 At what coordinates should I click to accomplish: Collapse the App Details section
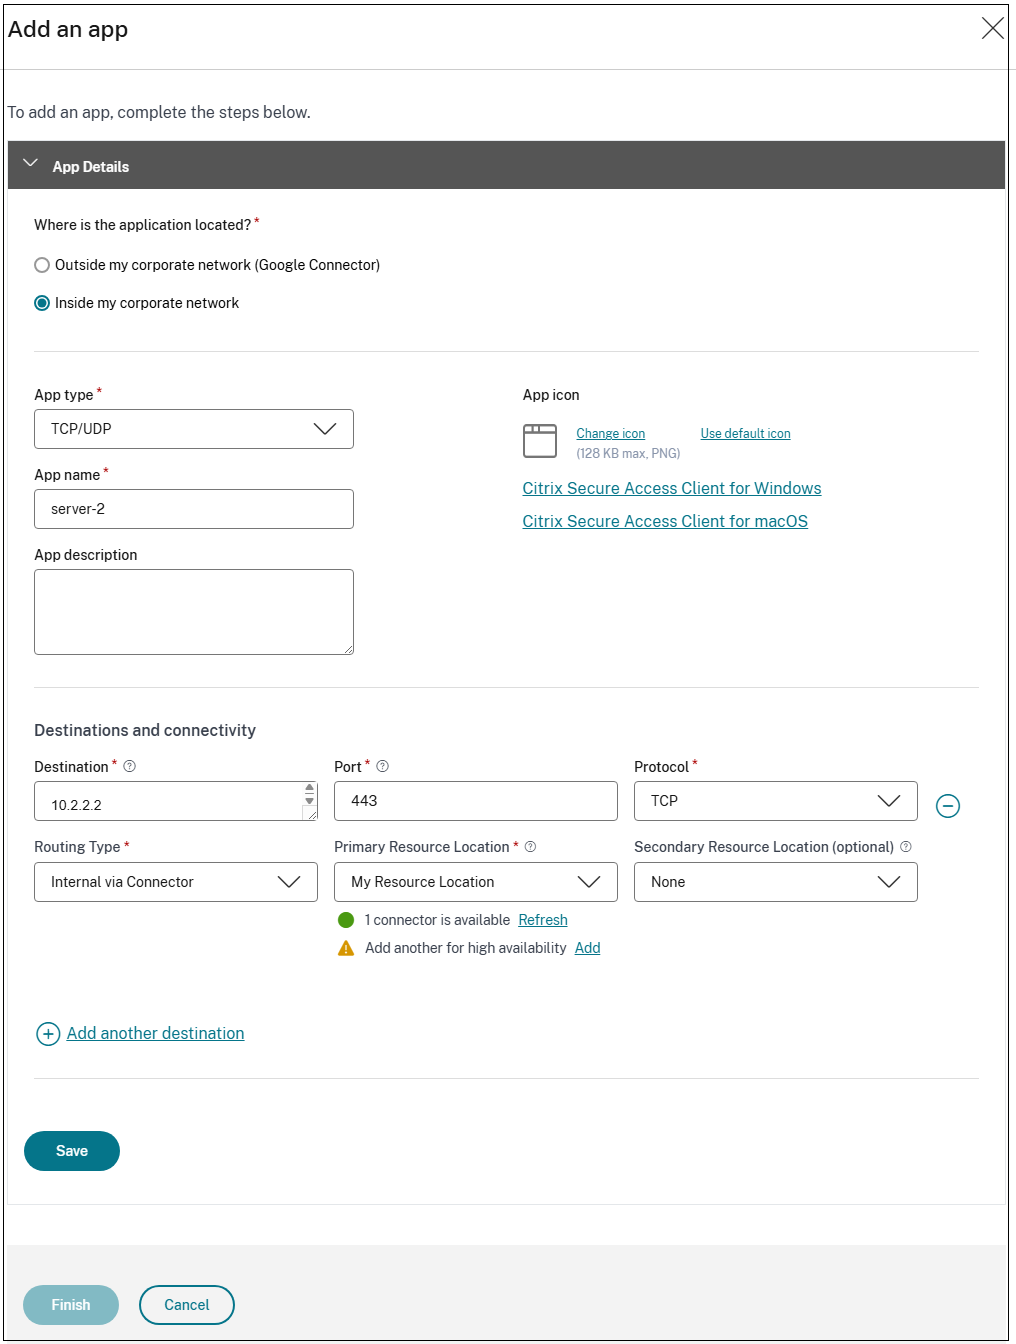(x=30, y=164)
